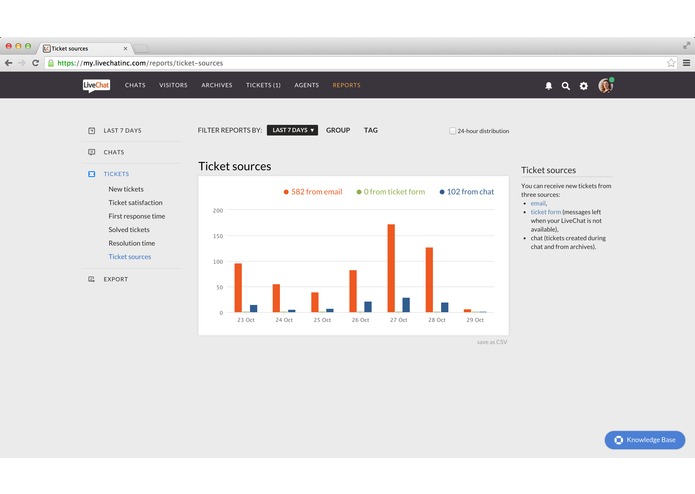Click the save as CSV link
This screenshot has height=494, width=695.
point(492,342)
